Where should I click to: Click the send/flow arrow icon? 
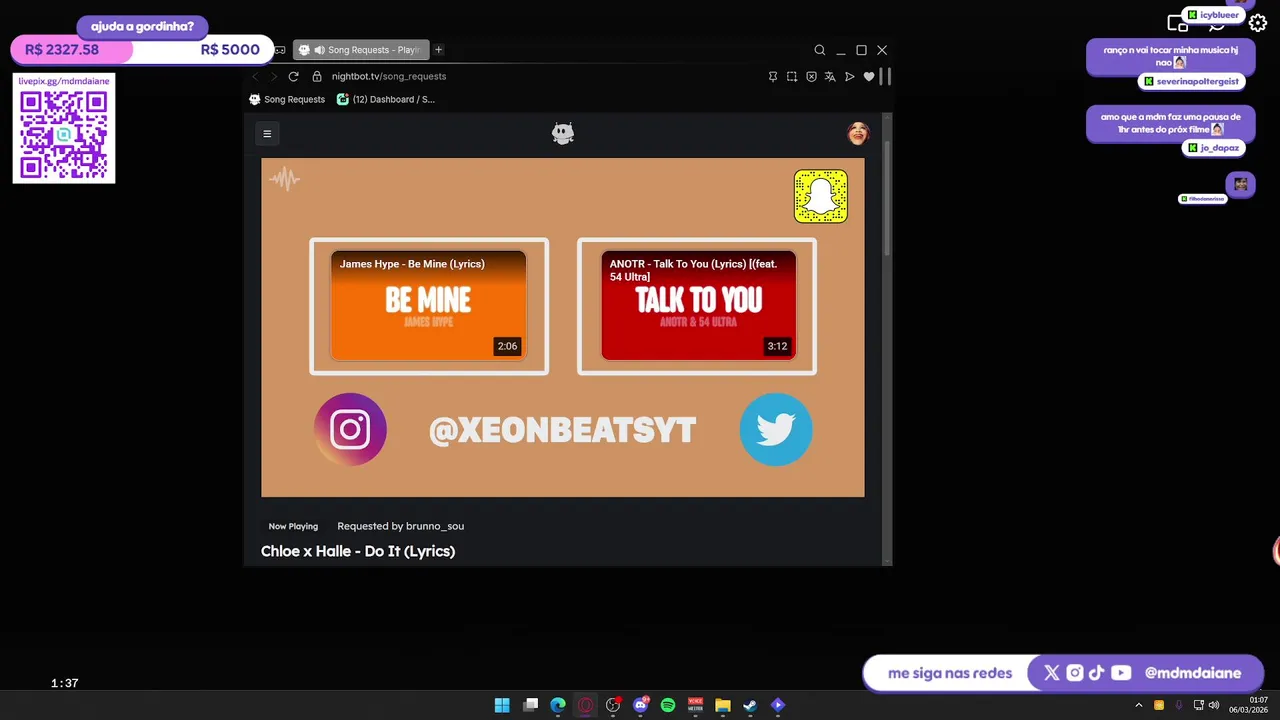click(x=850, y=76)
